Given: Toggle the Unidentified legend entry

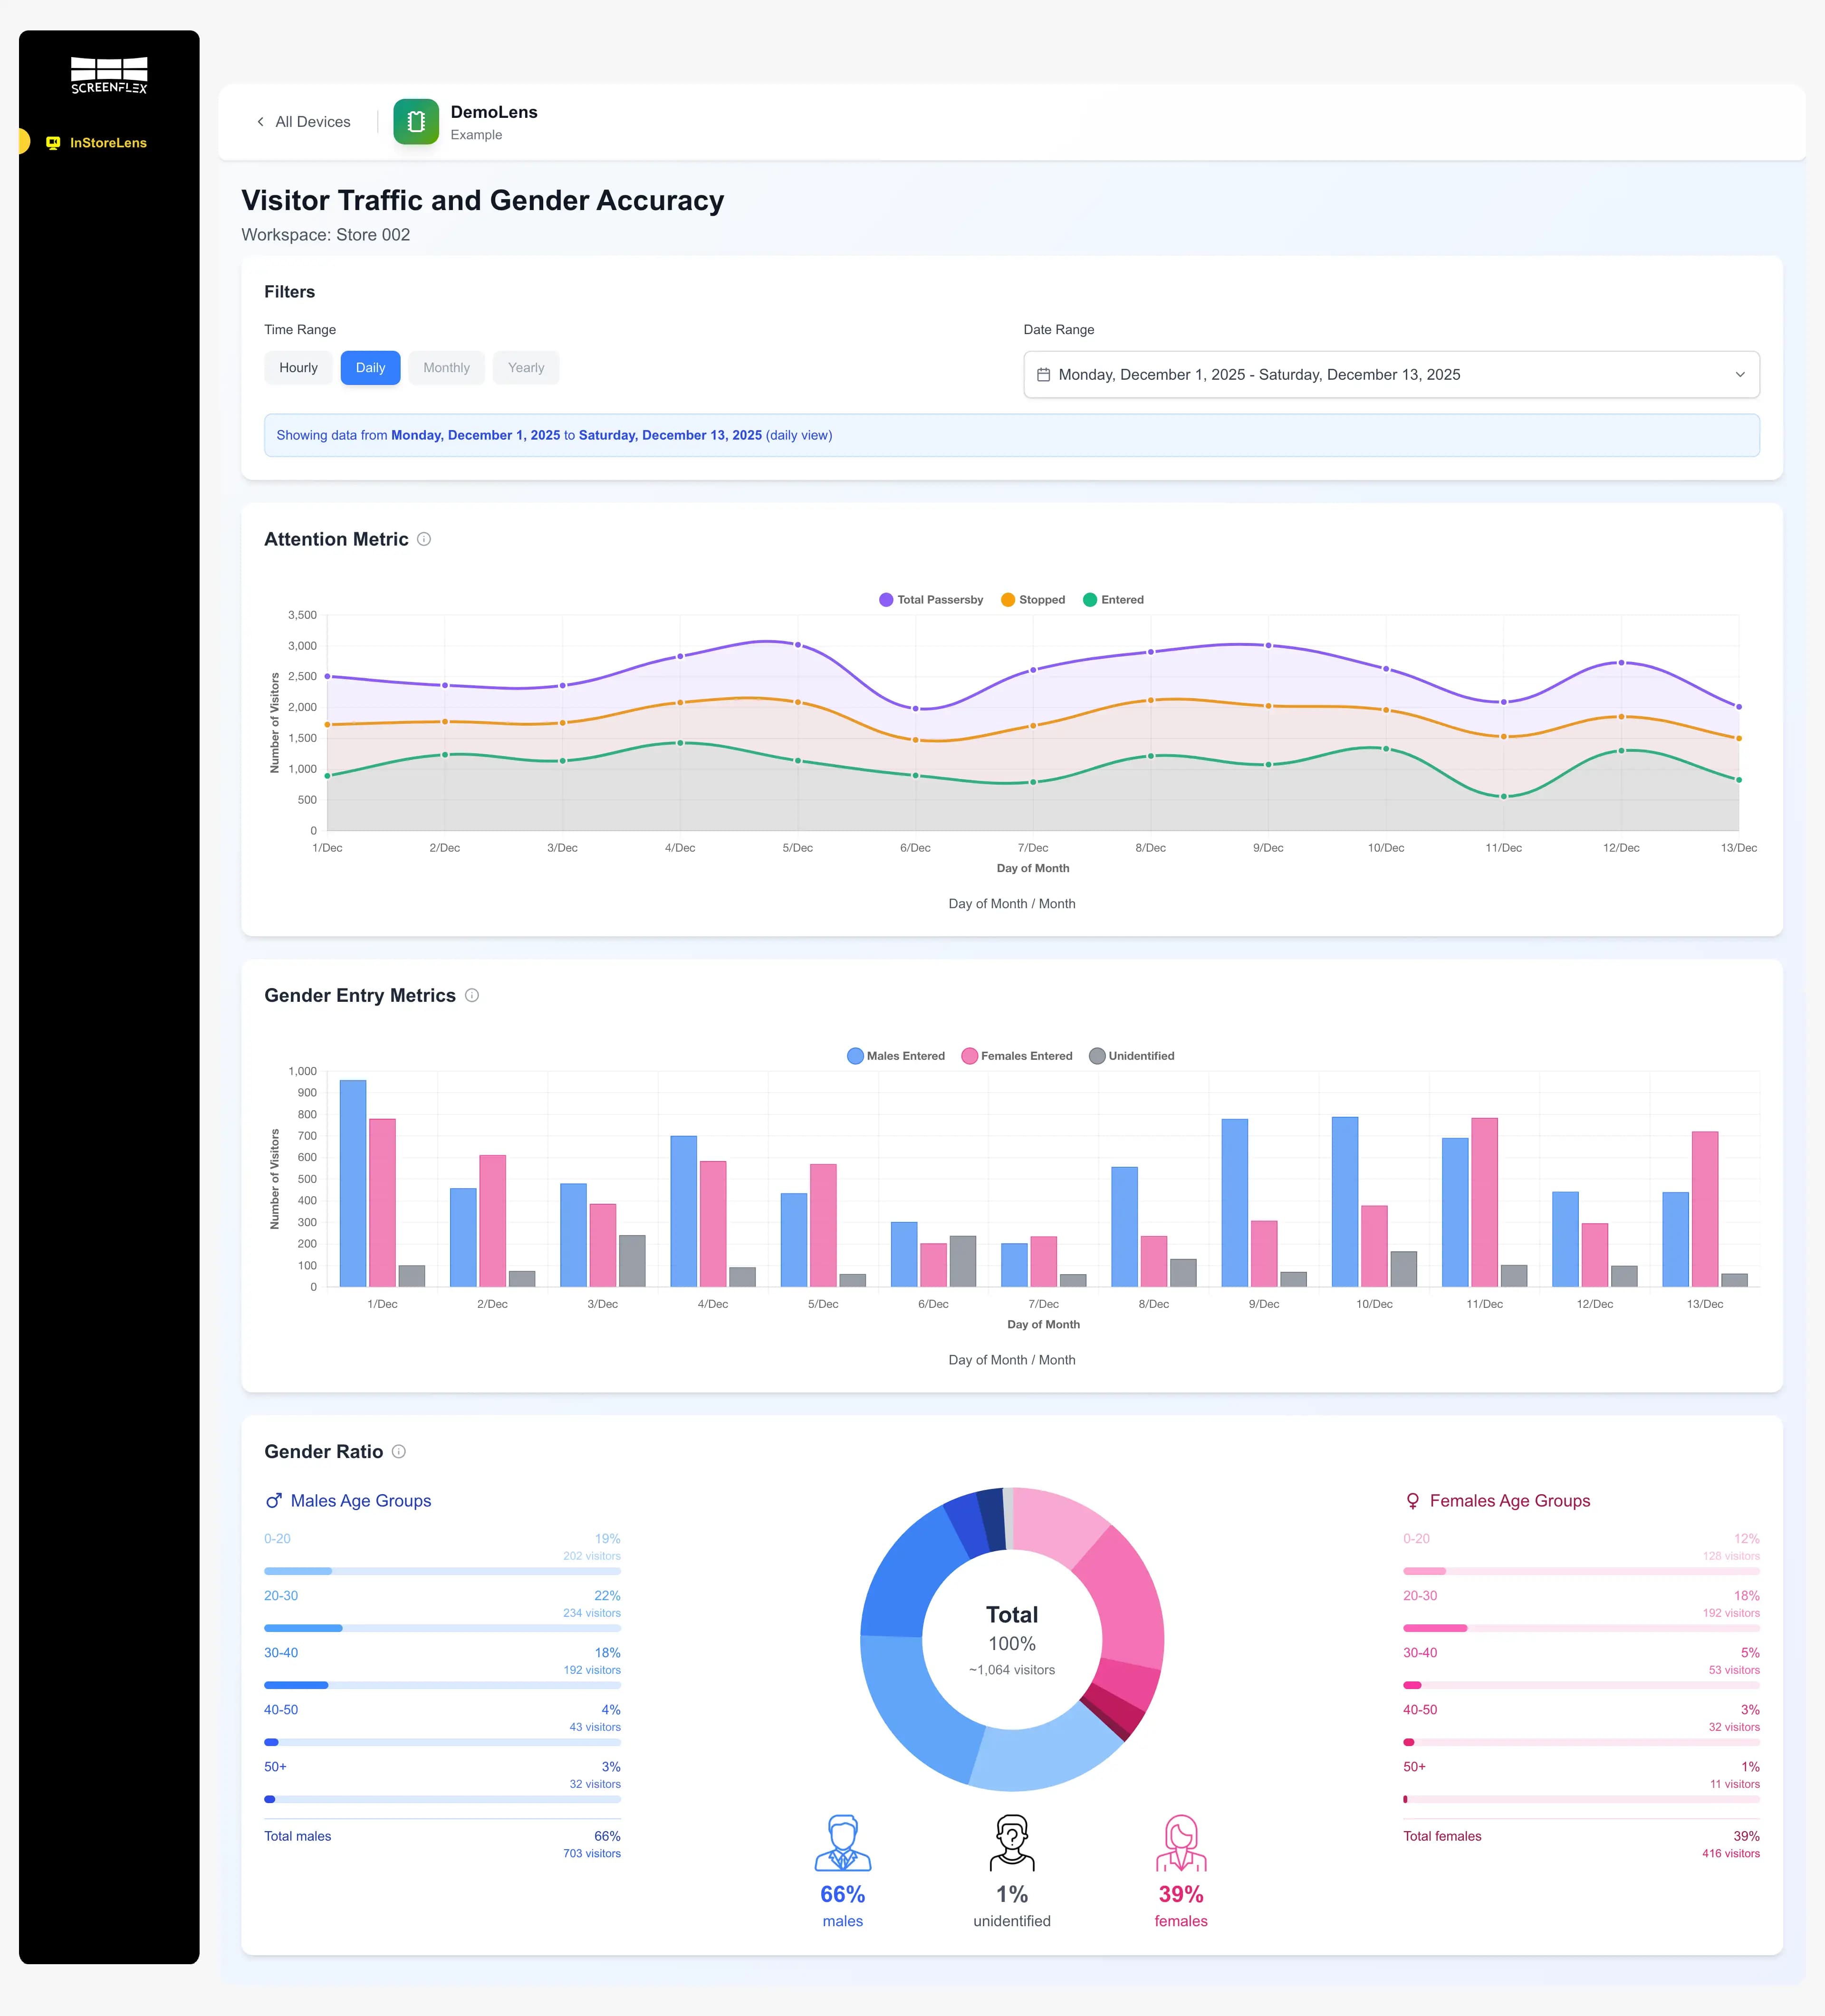Looking at the screenshot, I should [x=1132, y=1055].
